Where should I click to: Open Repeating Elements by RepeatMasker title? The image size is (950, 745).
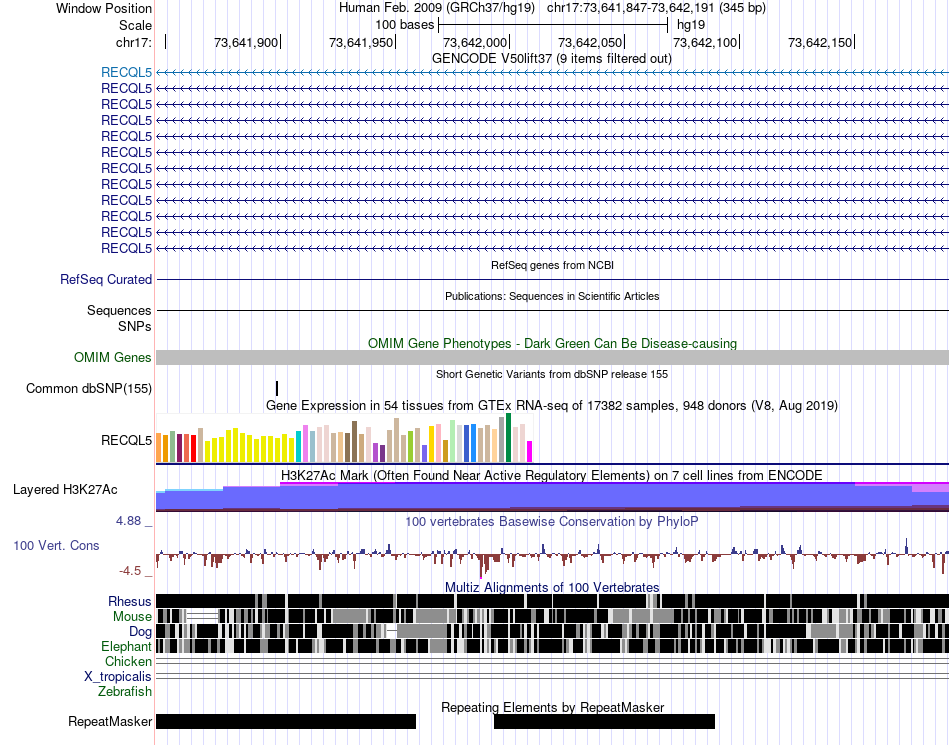pyautogui.click(x=553, y=707)
